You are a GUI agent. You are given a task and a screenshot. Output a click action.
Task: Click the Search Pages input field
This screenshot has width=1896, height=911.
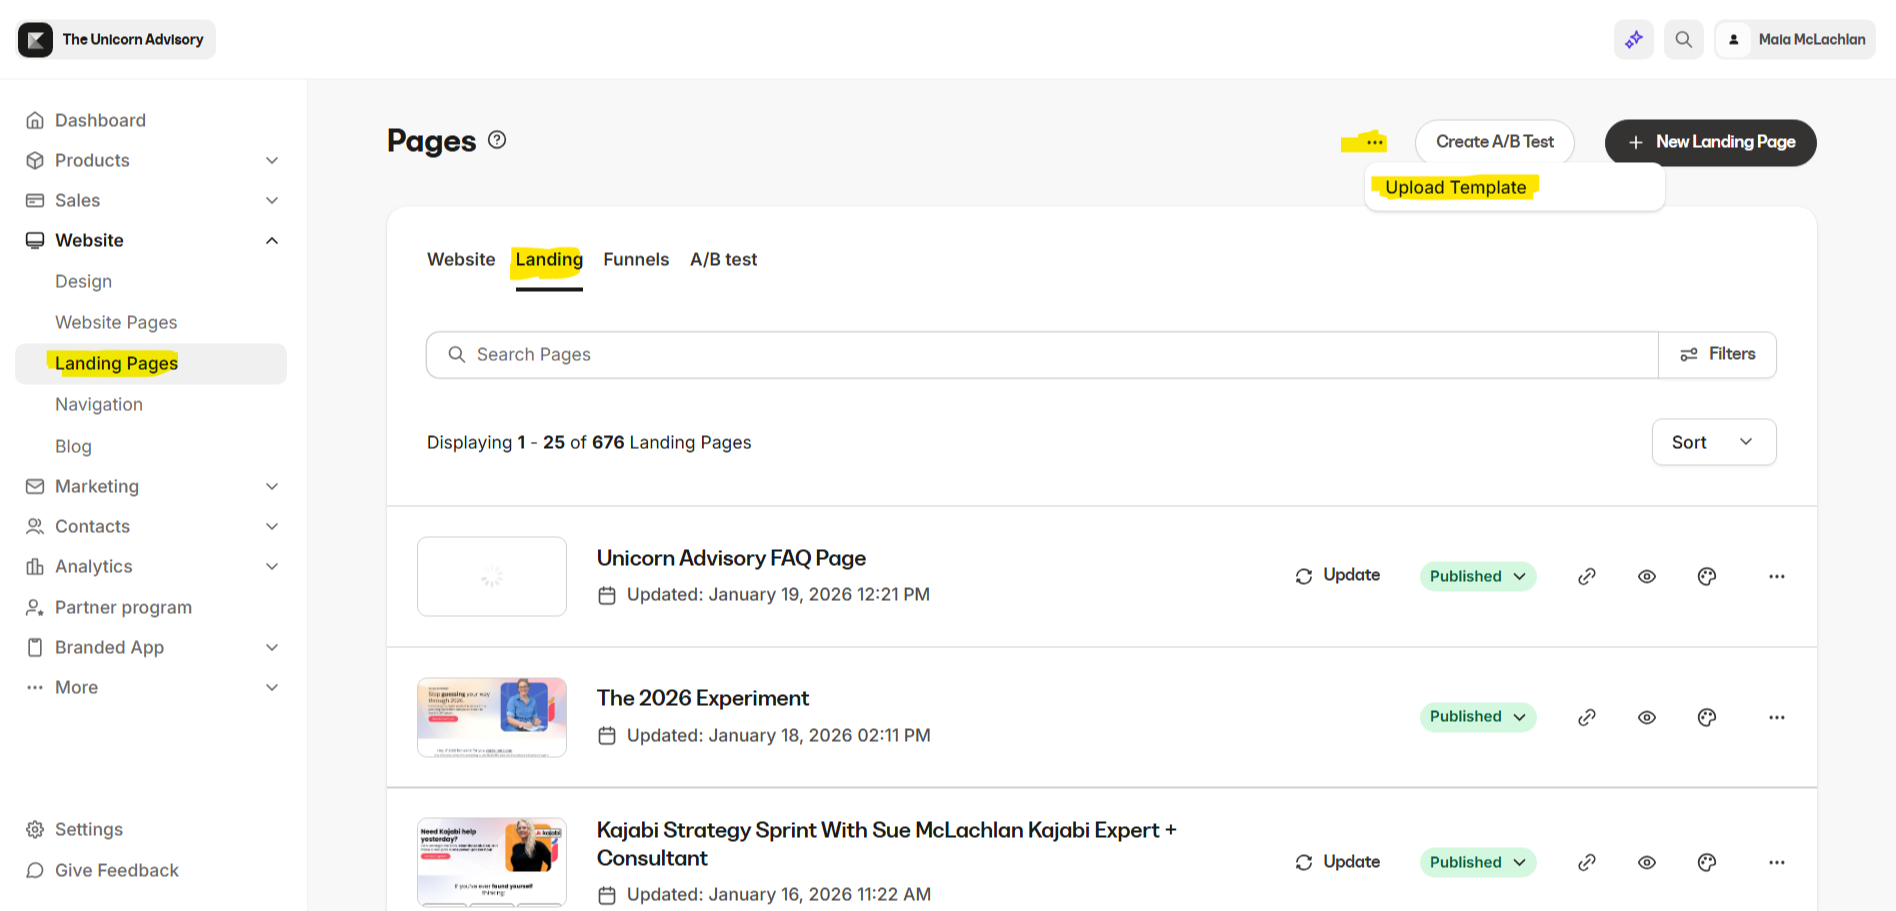click(x=1040, y=355)
